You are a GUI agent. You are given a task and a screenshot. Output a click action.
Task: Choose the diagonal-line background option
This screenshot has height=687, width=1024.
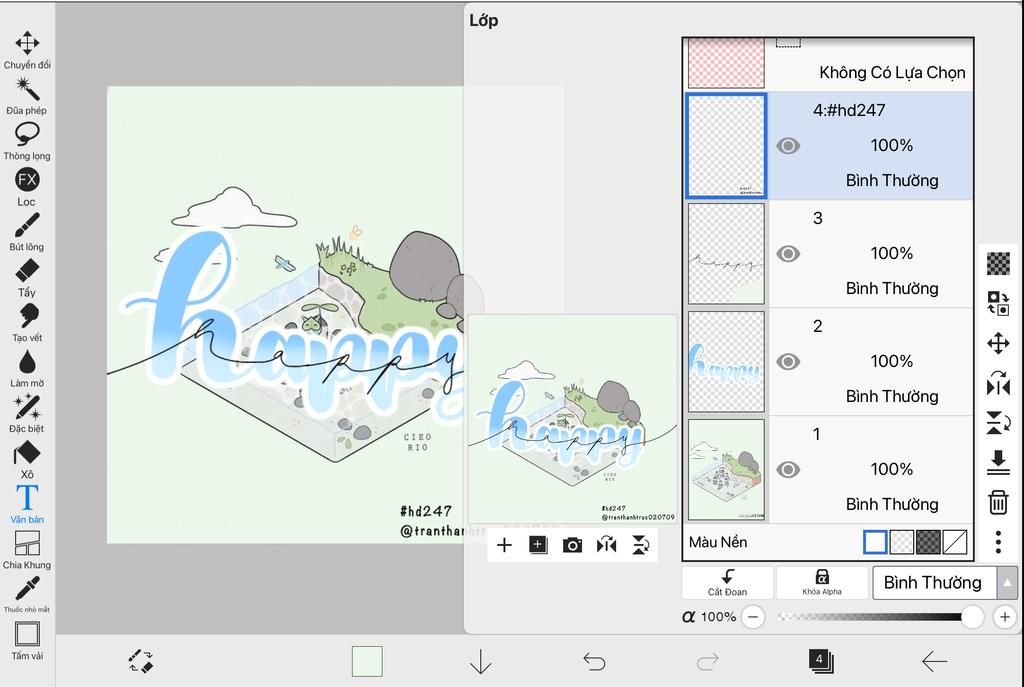(955, 542)
